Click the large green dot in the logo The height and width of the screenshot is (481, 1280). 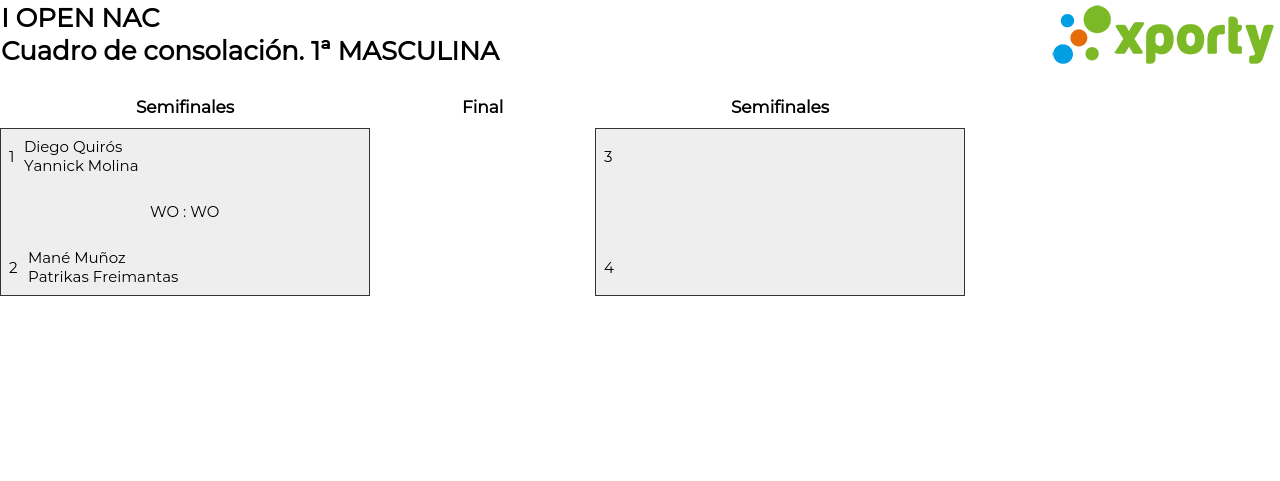tap(1097, 19)
